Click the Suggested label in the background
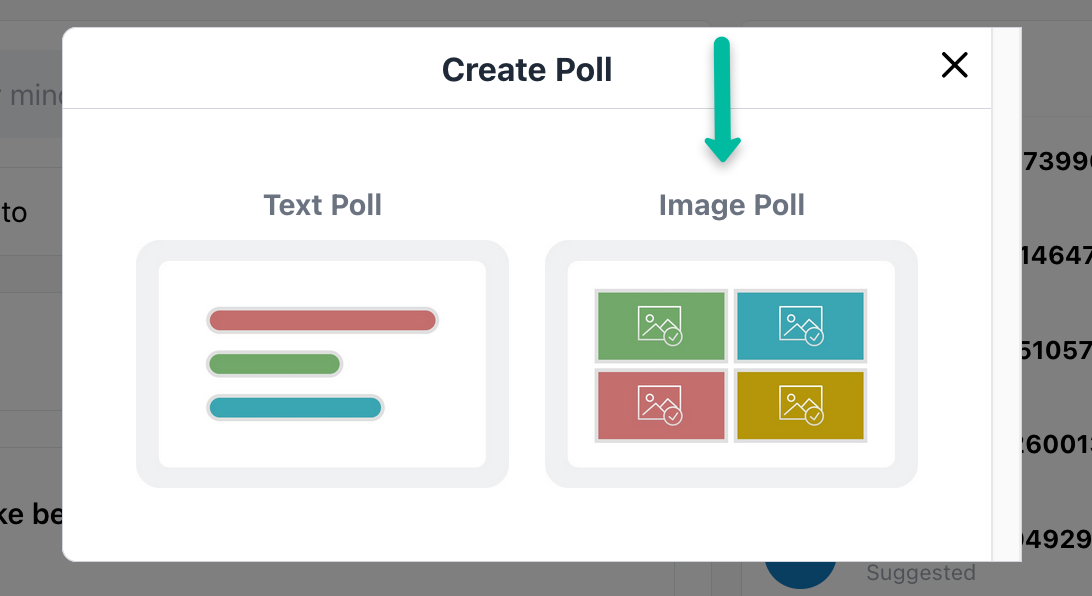Viewport: 1092px width, 596px height. [919, 572]
